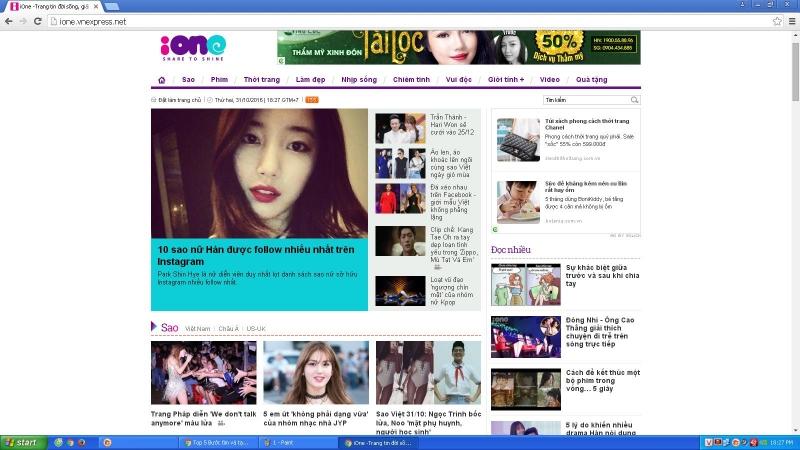Go back using browser back arrow

coord(10,21)
